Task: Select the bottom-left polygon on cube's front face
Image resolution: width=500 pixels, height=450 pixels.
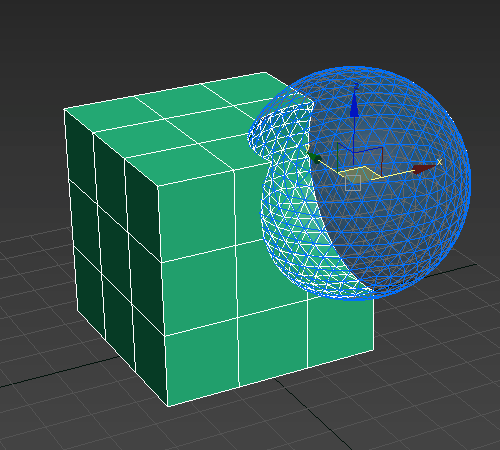Action: pos(202,363)
